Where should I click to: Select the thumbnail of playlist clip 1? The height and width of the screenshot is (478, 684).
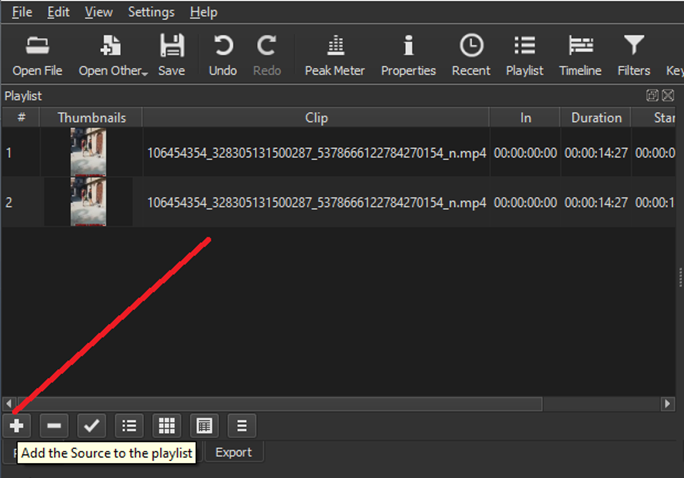(x=88, y=152)
